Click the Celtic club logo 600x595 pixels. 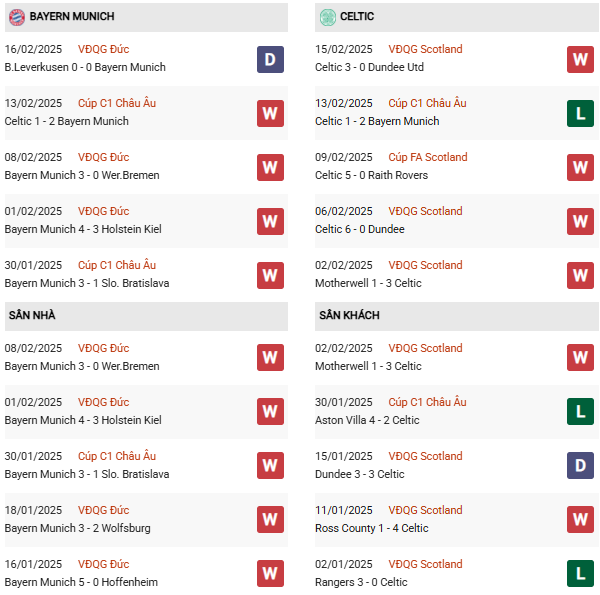(x=327, y=17)
